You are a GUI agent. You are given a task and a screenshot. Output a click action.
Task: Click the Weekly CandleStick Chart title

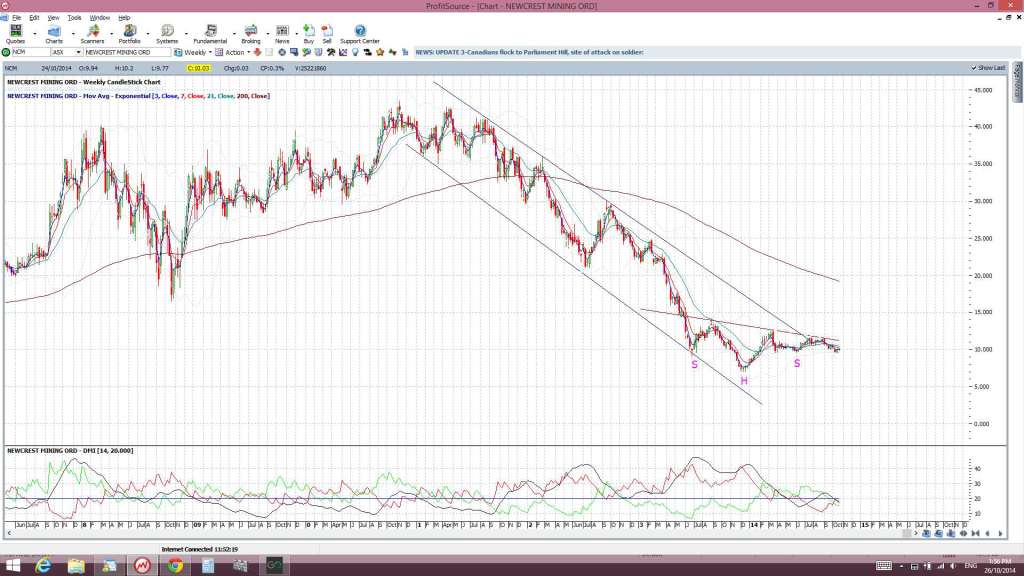click(84, 82)
